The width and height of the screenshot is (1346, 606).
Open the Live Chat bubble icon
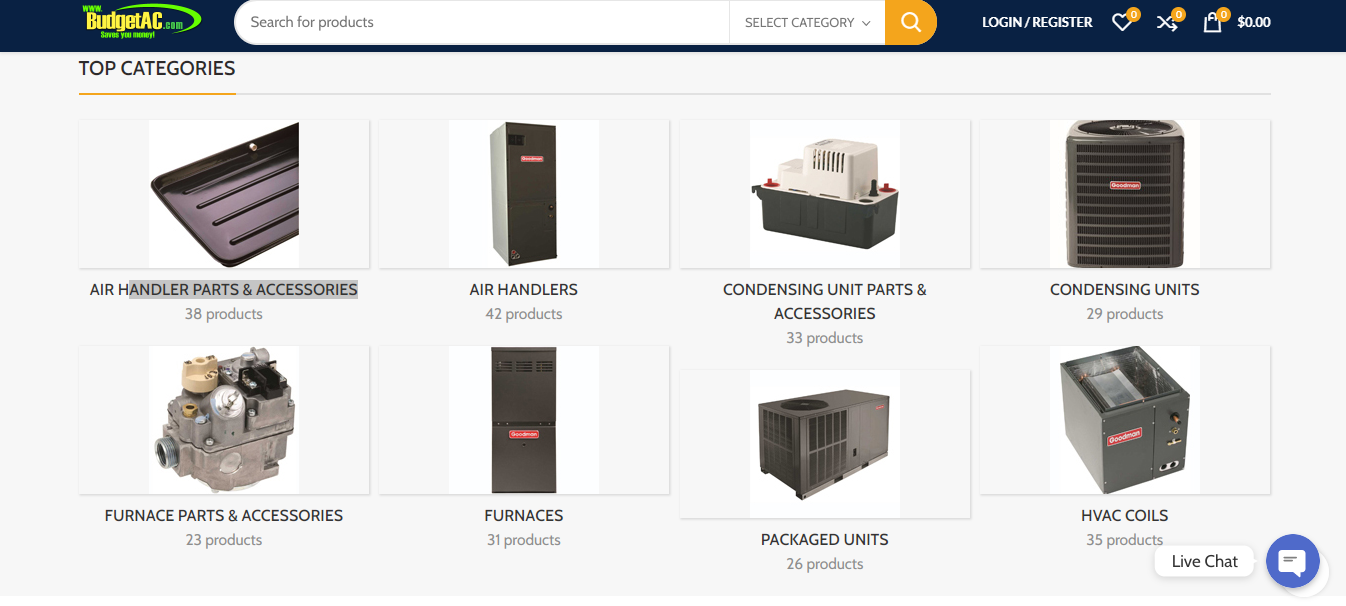click(1293, 561)
